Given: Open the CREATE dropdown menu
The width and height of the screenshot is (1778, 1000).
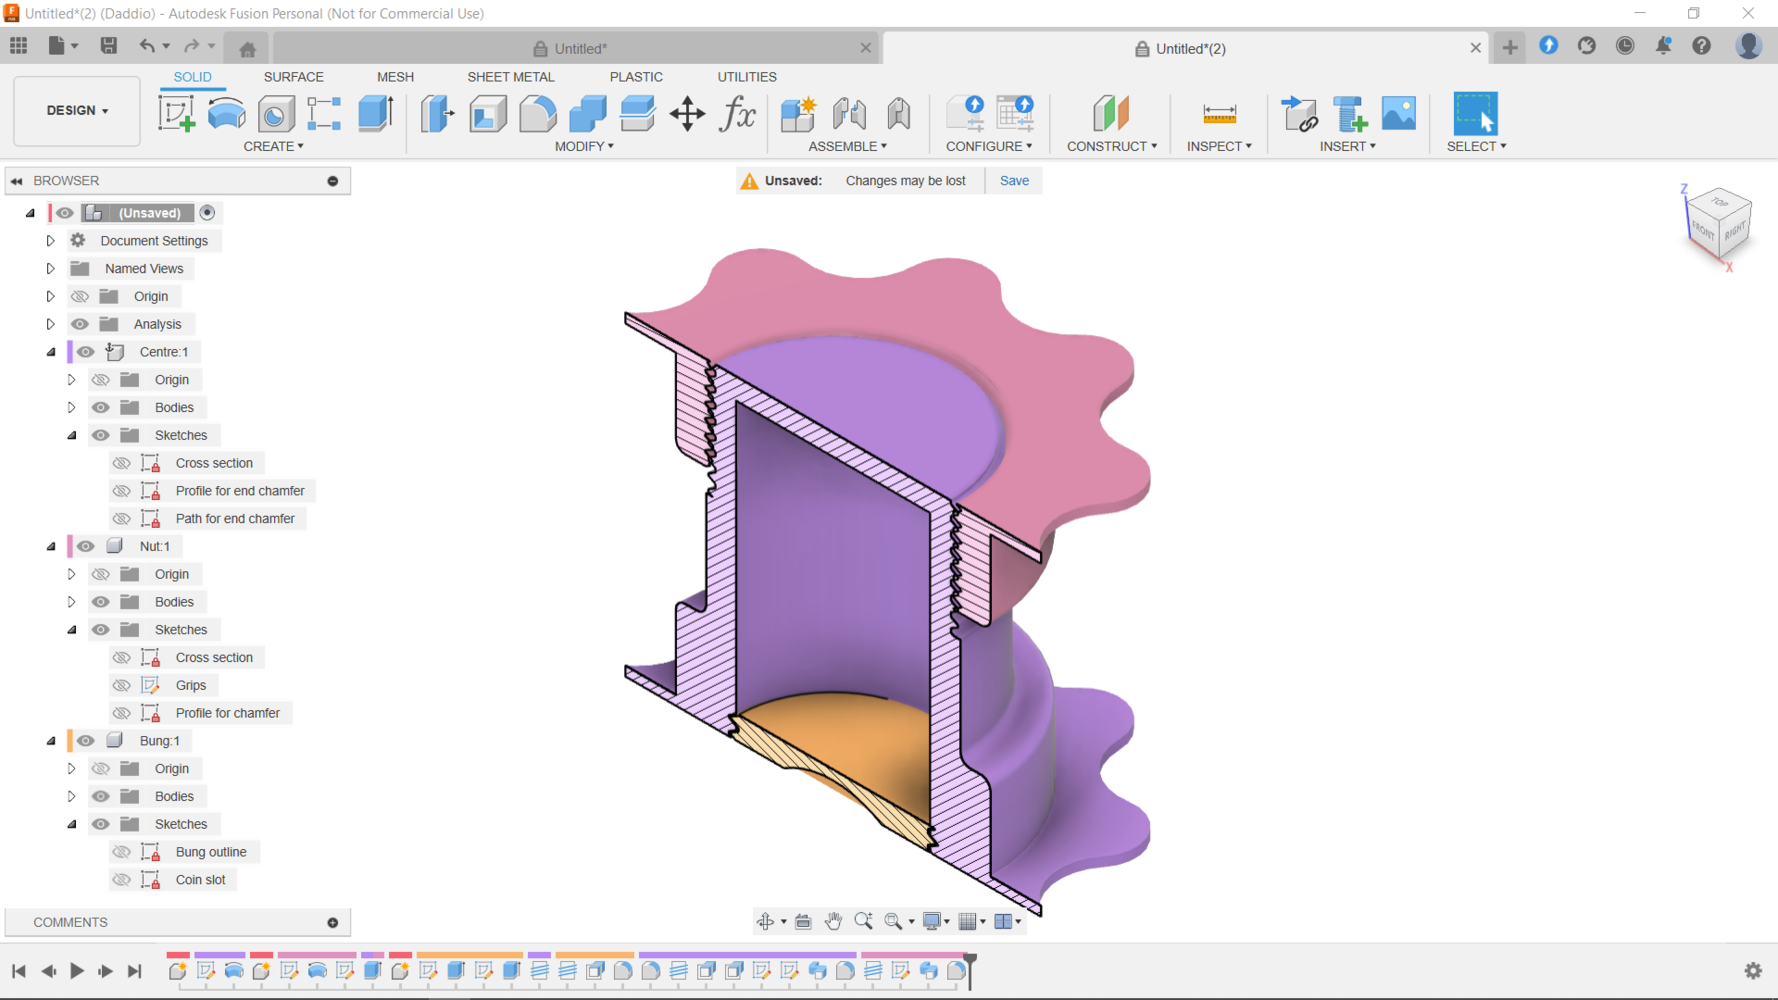Looking at the screenshot, I should coord(273,146).
